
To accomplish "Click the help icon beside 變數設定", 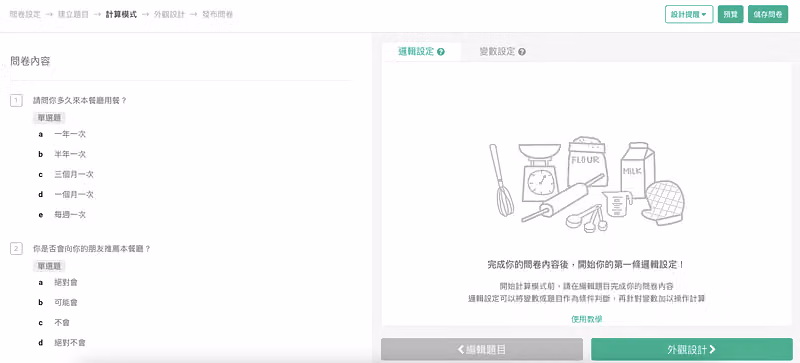I will point(522,52).
